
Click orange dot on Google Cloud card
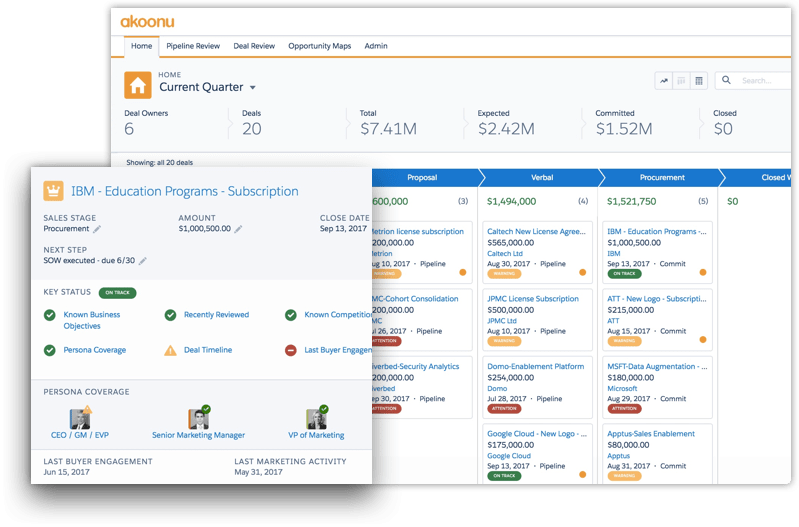click(x=582, y=475)
